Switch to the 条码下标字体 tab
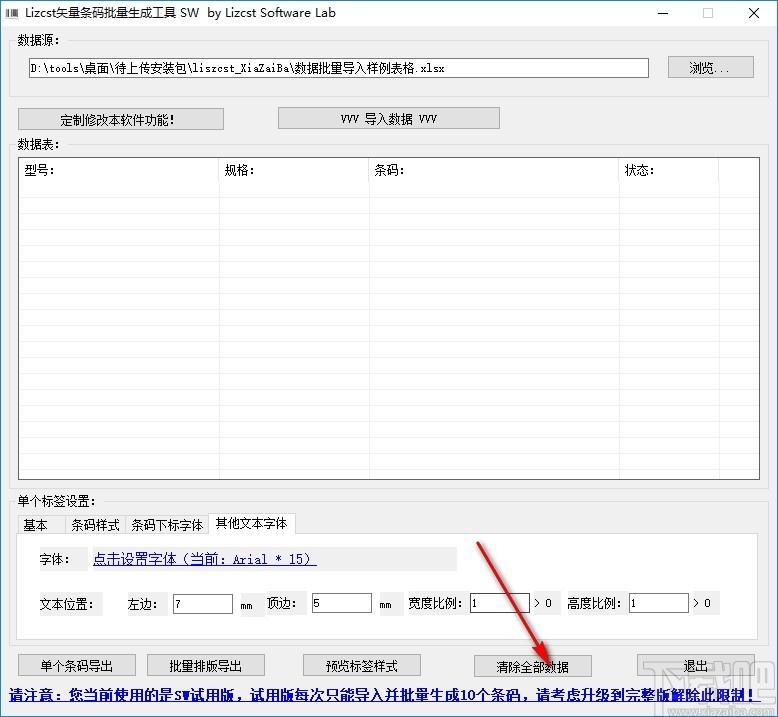The width and height of the screenshot is (778, 717). coord(167,524)
